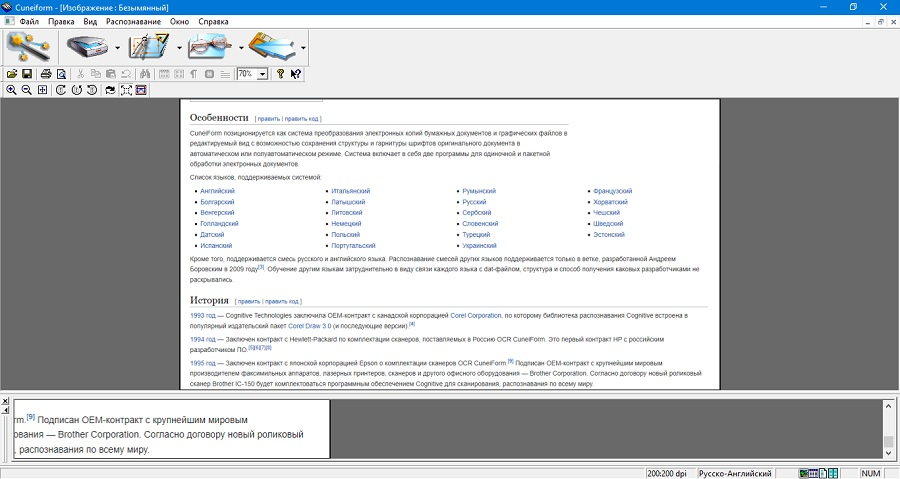Image resolution: width=900 pixels, height=479 pixels.
Task: Click the Русско-Английский status bar field
Action: pos(734,472)
